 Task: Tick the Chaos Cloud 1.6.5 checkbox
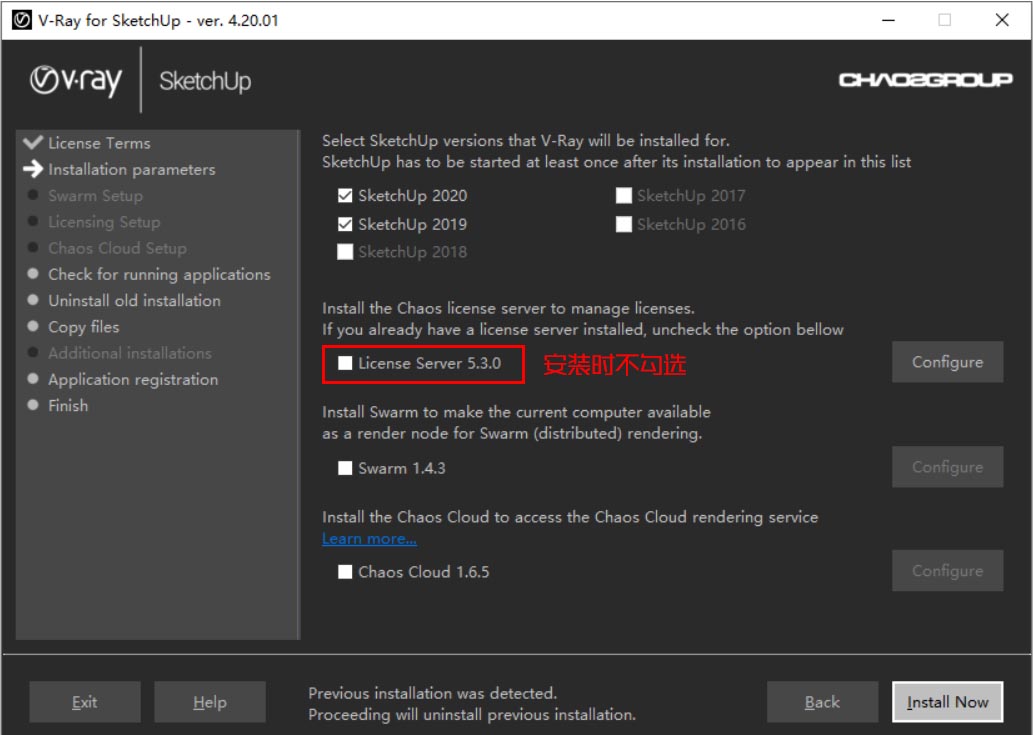[x=345, y=572]
